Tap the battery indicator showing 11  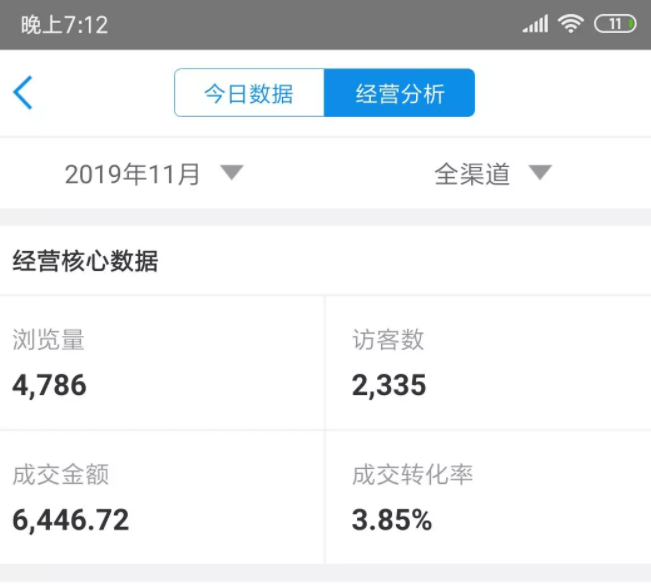[x=615, y=24]
